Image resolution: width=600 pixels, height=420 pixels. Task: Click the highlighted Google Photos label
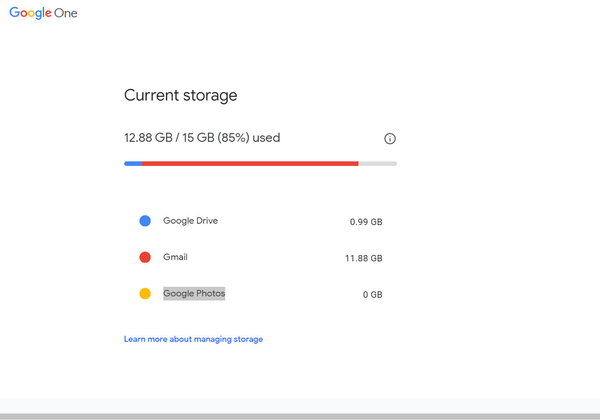[x=194, y=294]
